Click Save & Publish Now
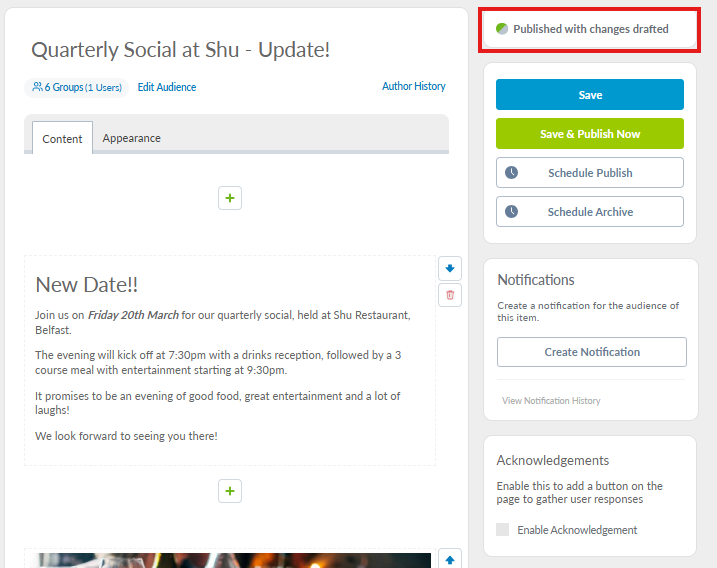This screenshot has width=717, height=568. [x=590, y=134]
